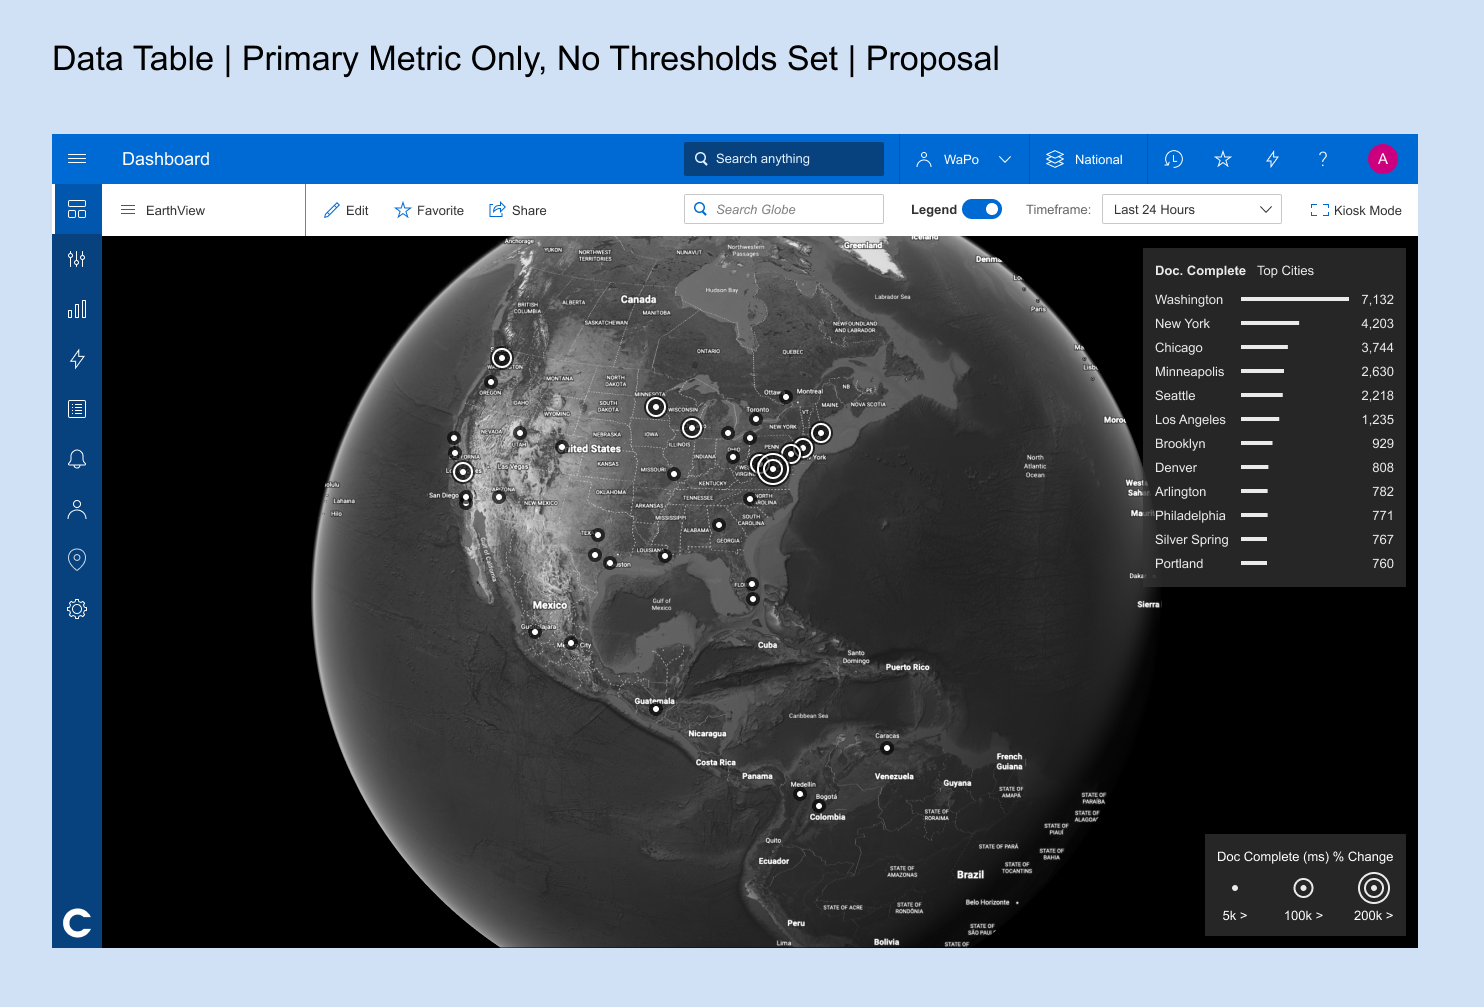The height and width of the screenshot is (1007, 1484).
Task: Click the Edit button
Action: [x=346, y=210]
